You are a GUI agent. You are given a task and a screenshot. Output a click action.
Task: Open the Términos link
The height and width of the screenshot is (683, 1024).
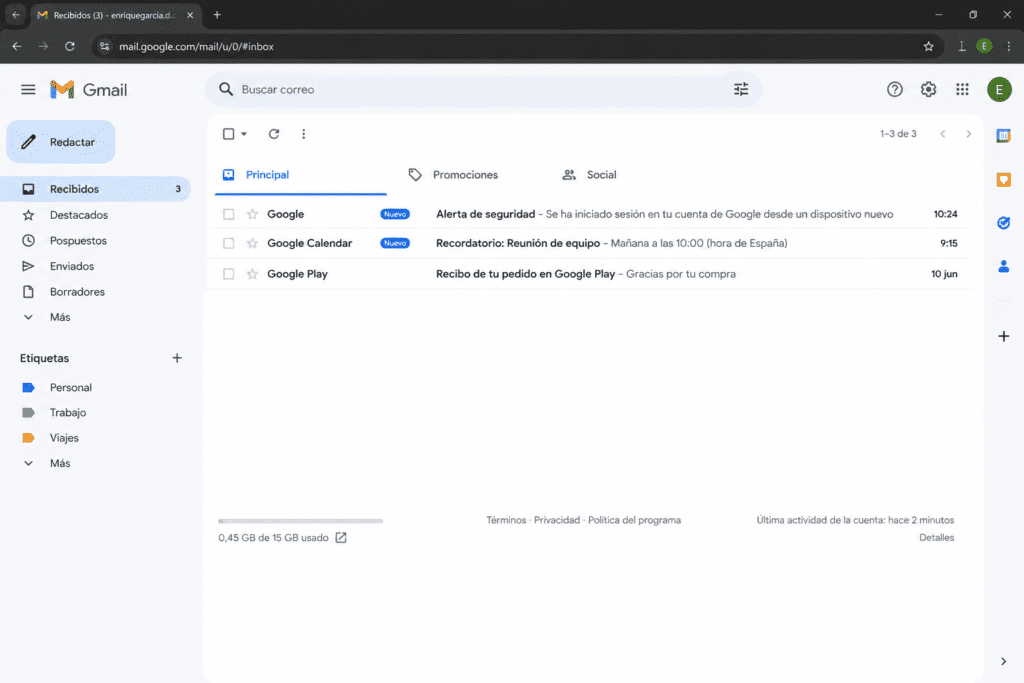click(x=506, y=520)
